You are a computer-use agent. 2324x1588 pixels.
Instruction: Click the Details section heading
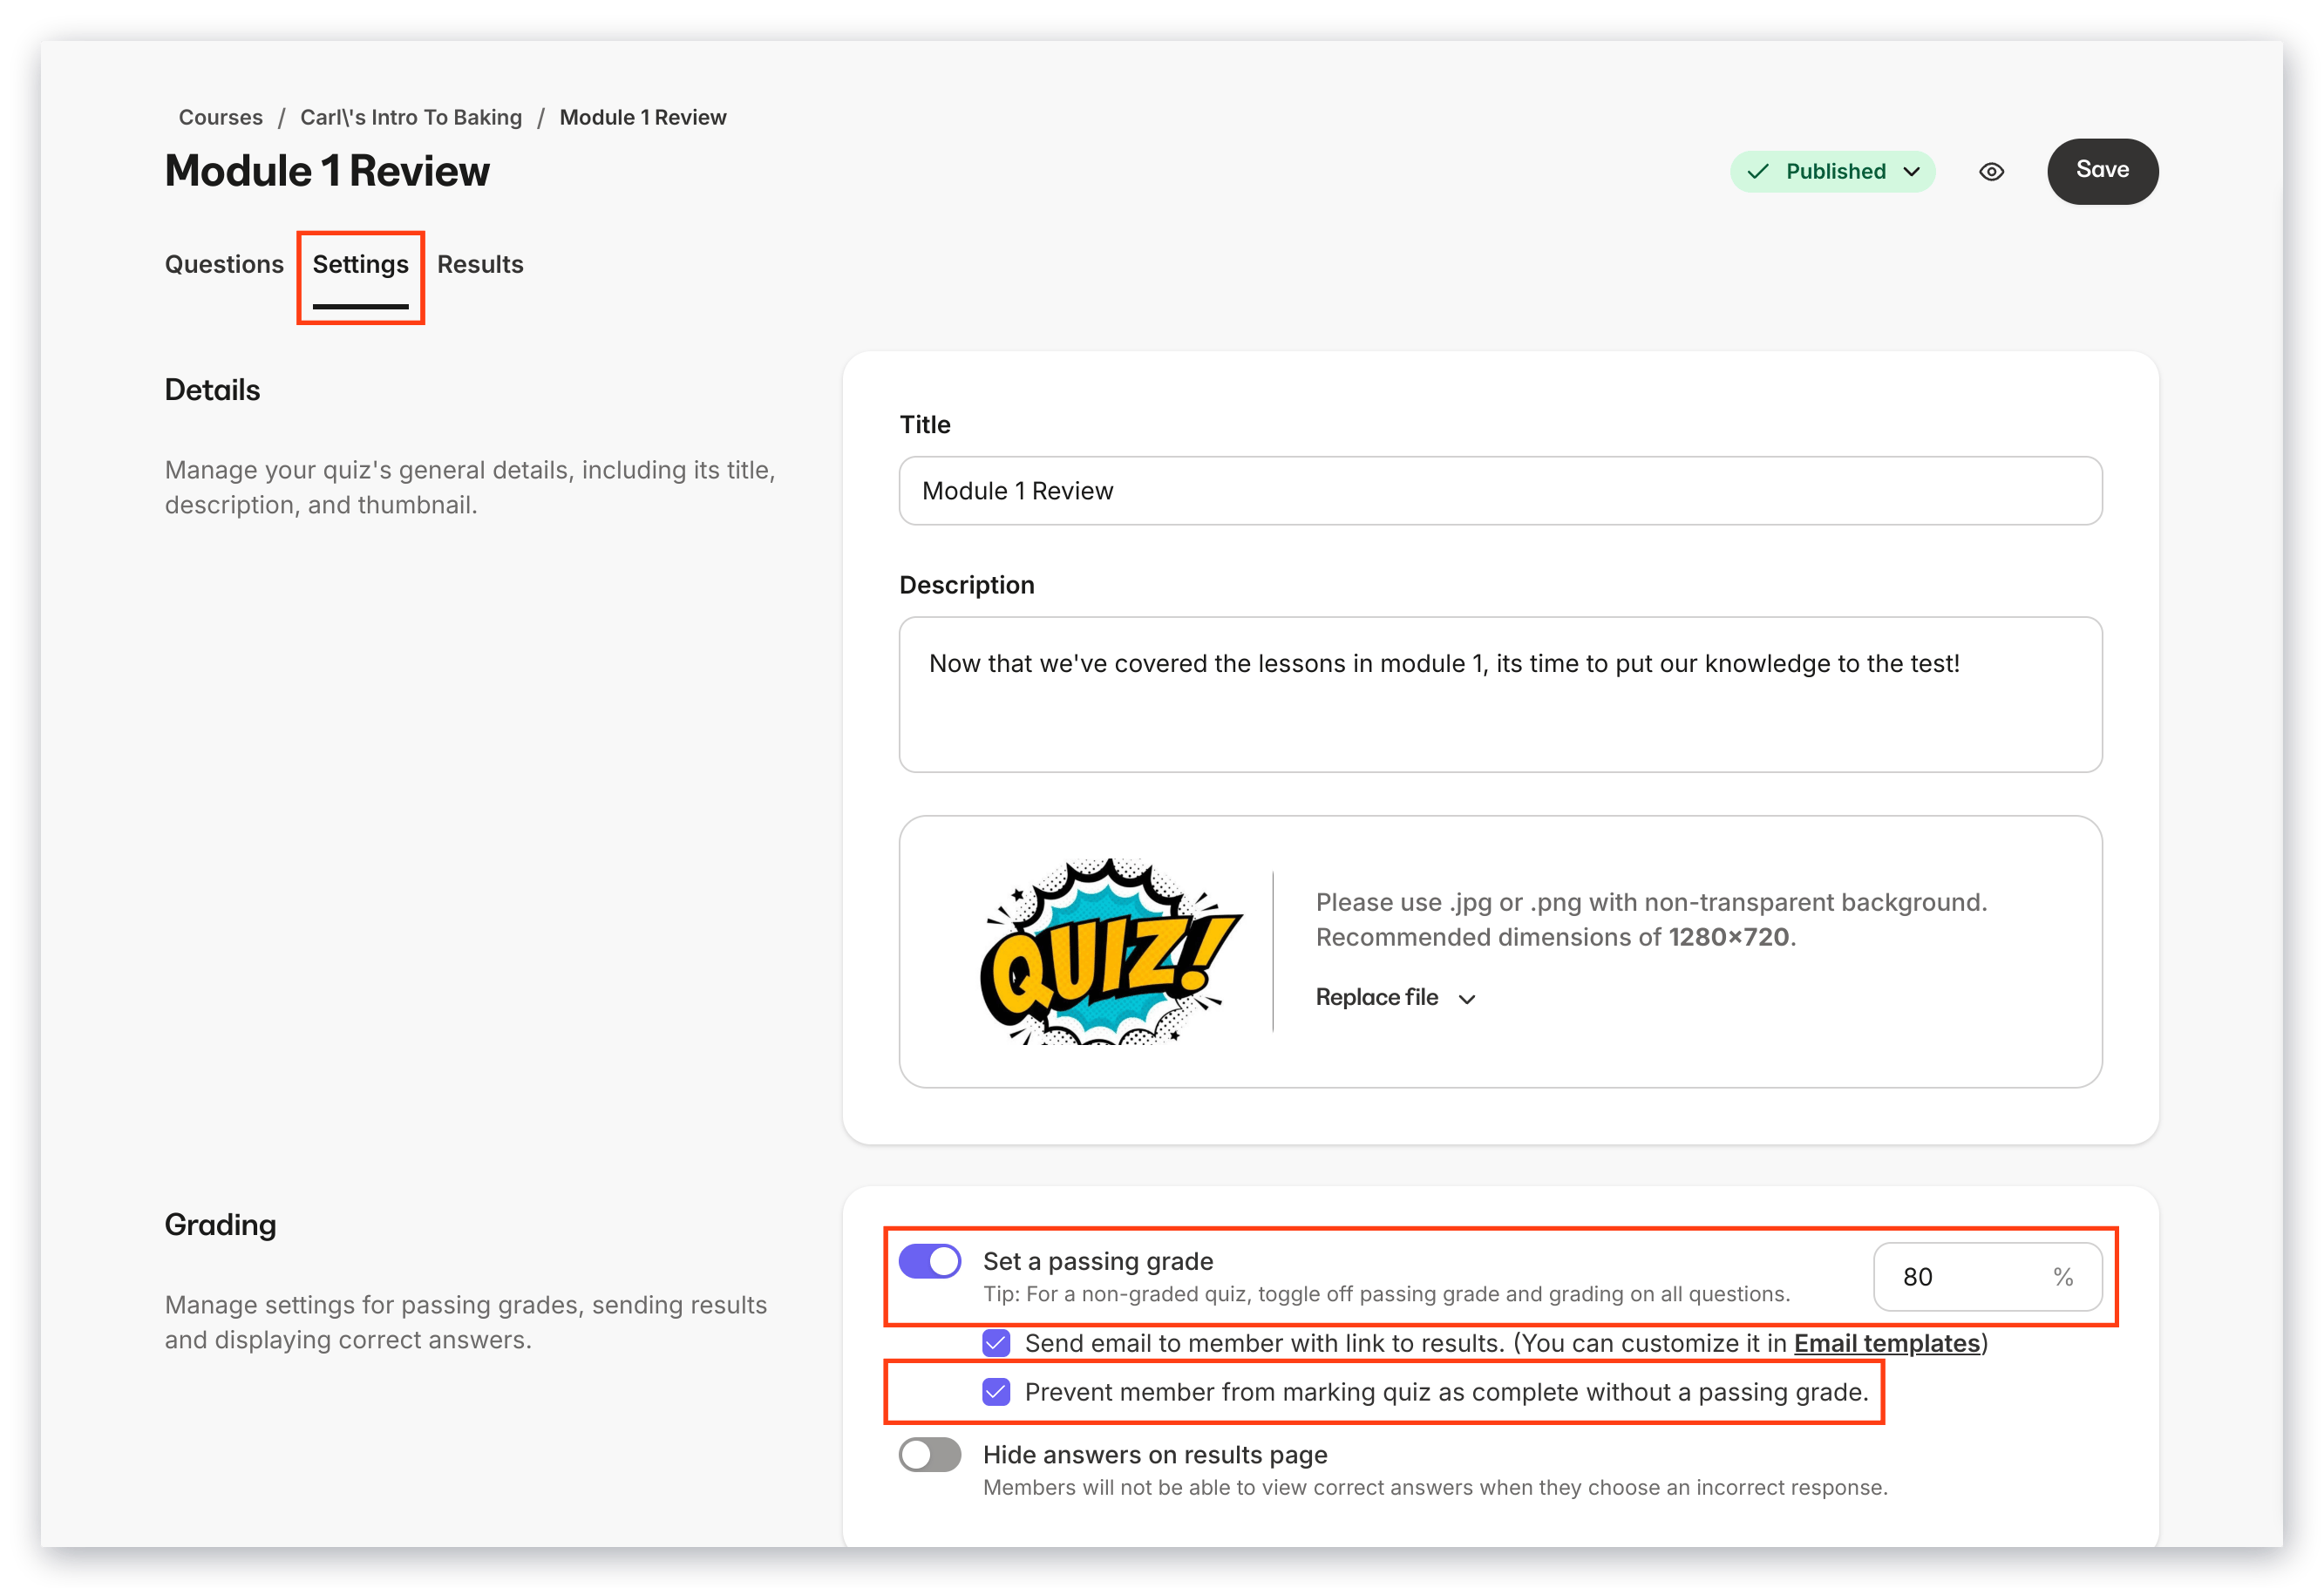coord(212,390)
